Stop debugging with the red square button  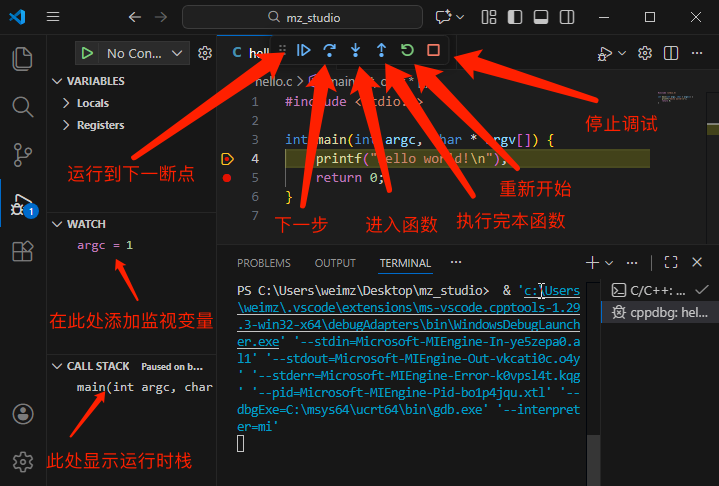[x=433, y=50]
